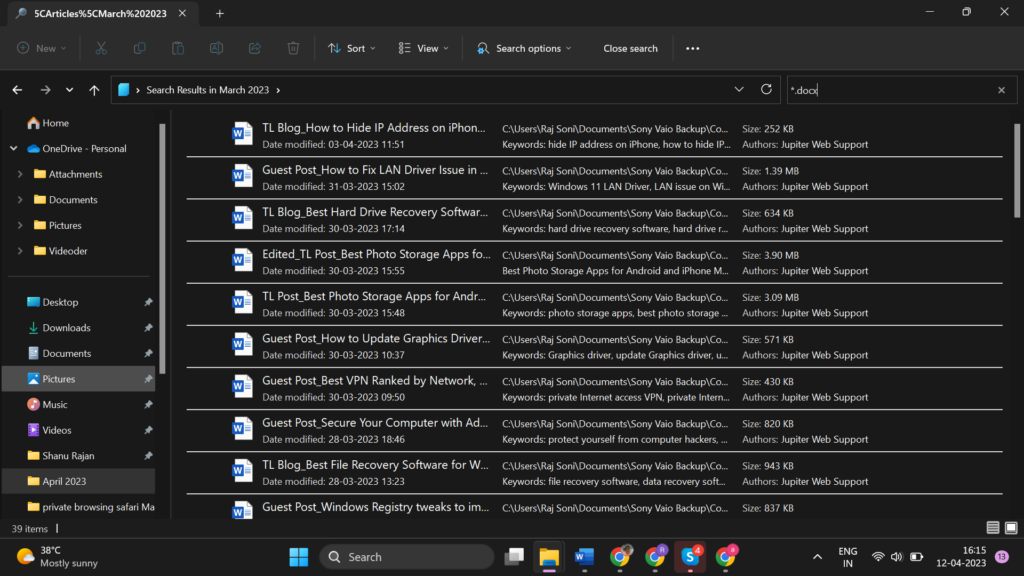Switch to large content view icon in status bar
Image resolution: width=1024 pixels, height=576 pixels.
pyautogui.click(x=1011, y=528)
